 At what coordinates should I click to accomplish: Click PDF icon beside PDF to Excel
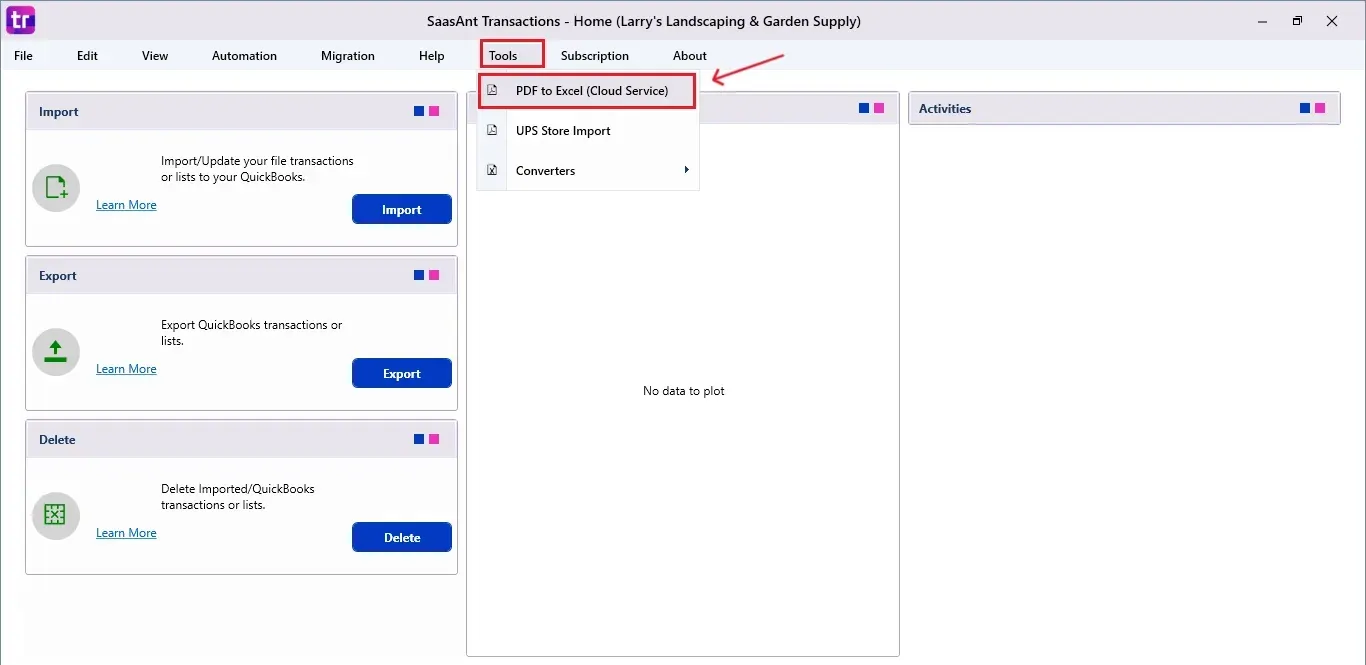(x=492, y=90)
